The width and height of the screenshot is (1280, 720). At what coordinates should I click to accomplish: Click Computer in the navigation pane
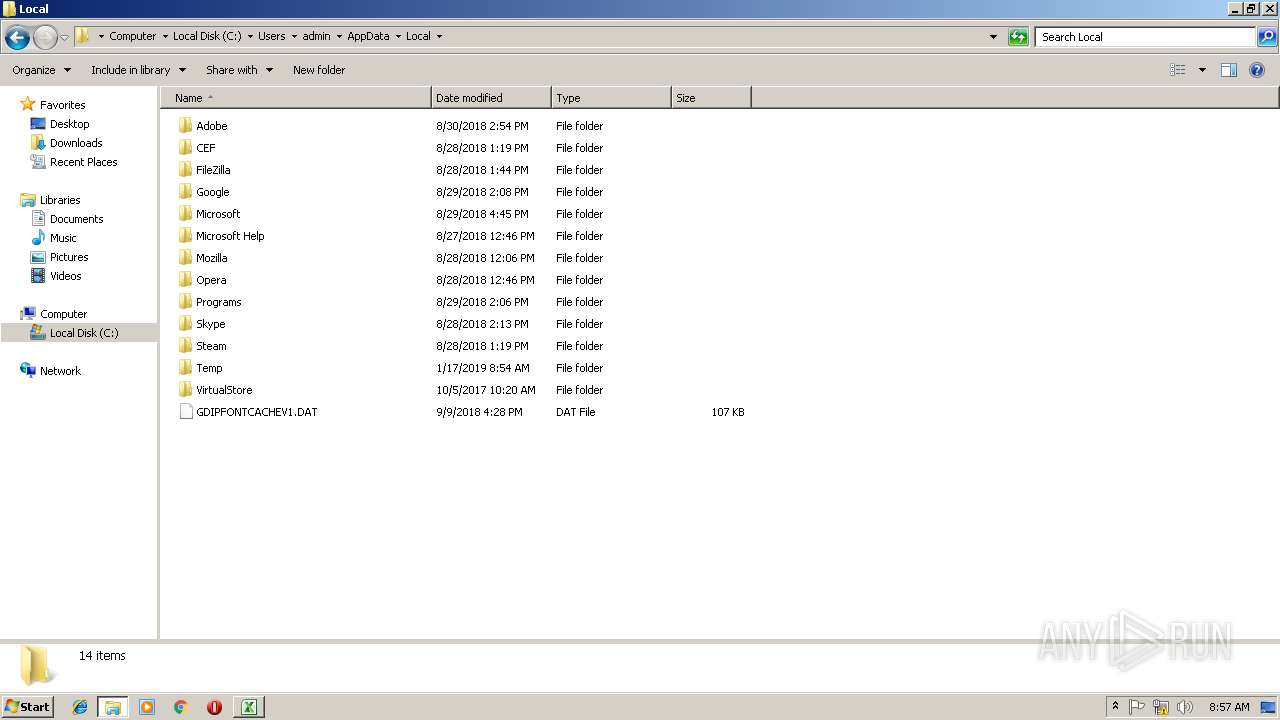[x=63, y=314]
